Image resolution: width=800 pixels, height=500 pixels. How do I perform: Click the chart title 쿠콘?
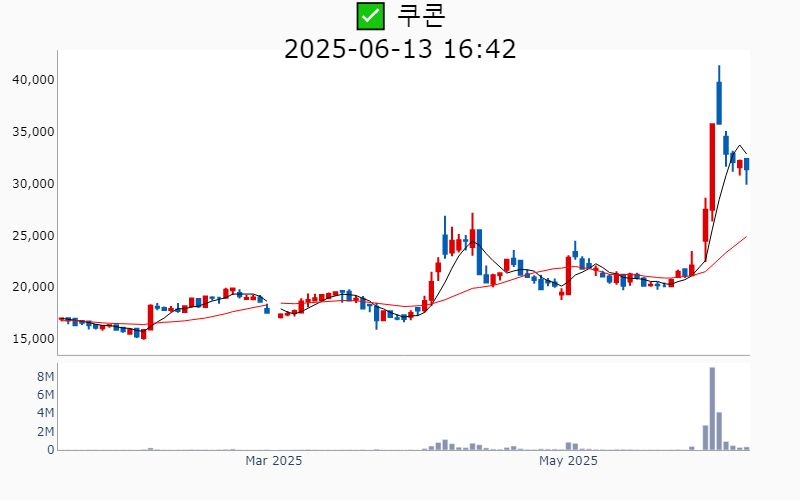421,15
